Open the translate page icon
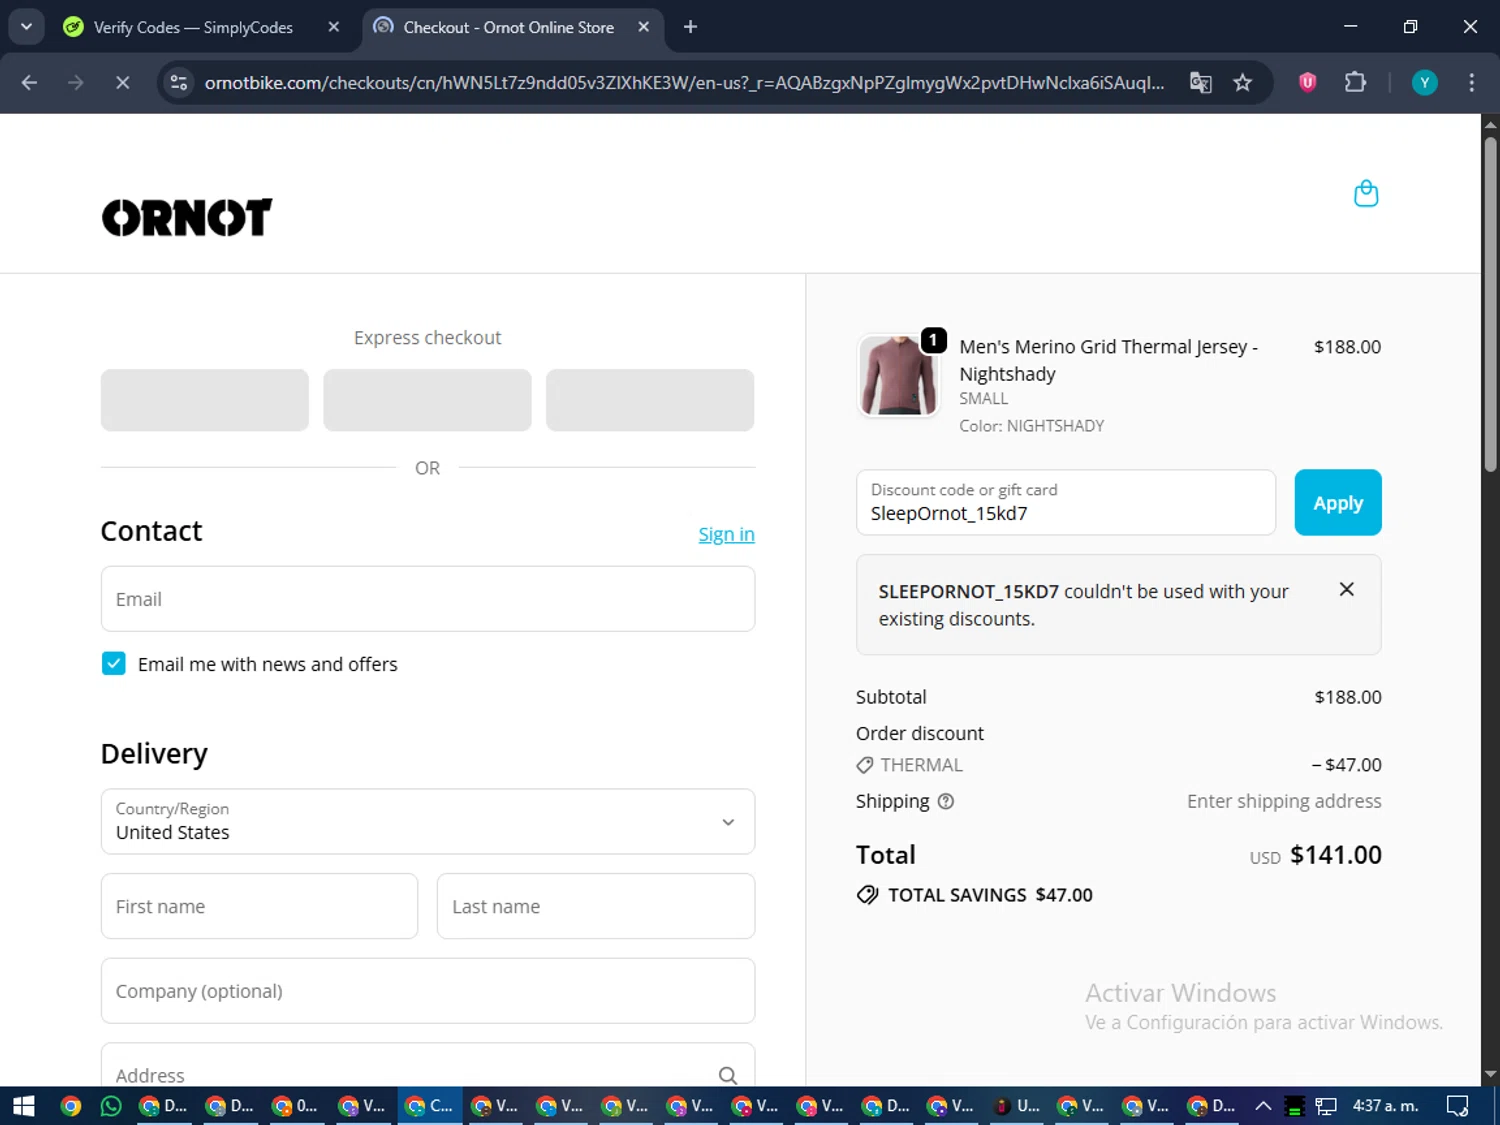 1200,82
